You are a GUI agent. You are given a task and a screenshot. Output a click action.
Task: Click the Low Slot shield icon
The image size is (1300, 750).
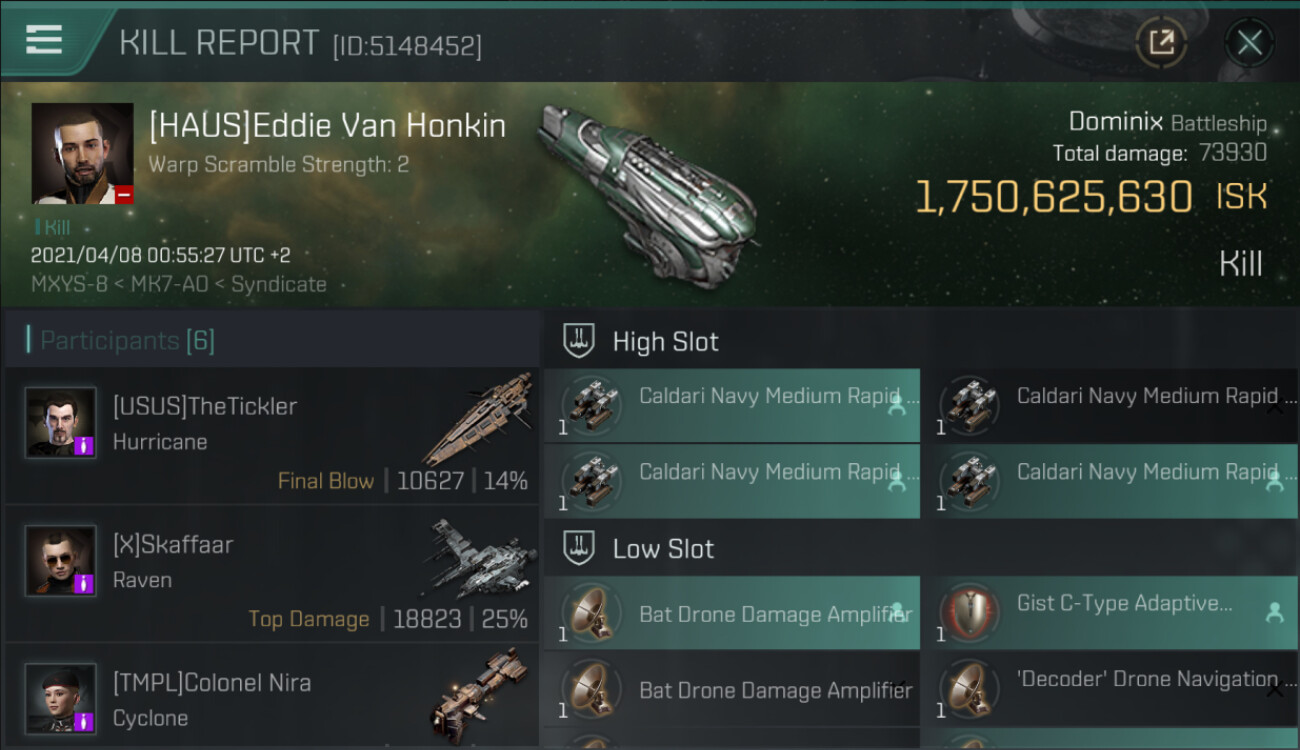[579, 547]
